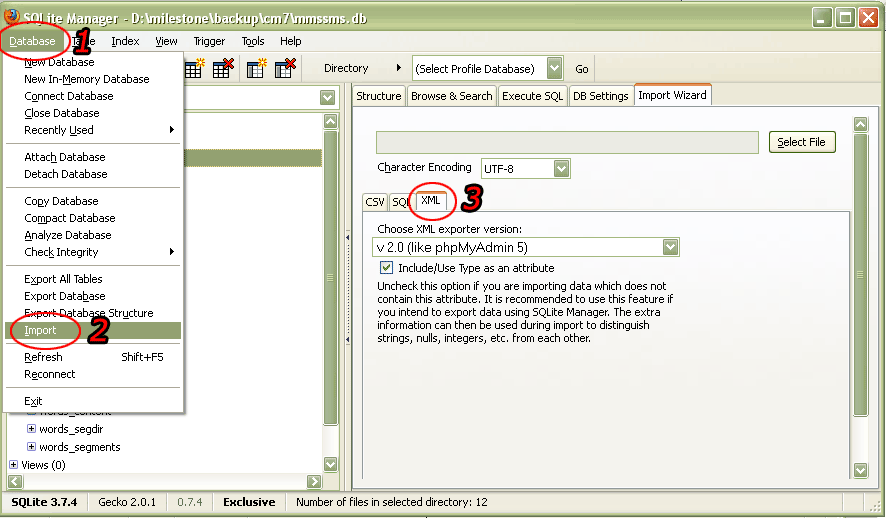Viewport: 886px width, 518px height.
Task: Expand the words_segdir table node
Action: (x=31, y=429)
